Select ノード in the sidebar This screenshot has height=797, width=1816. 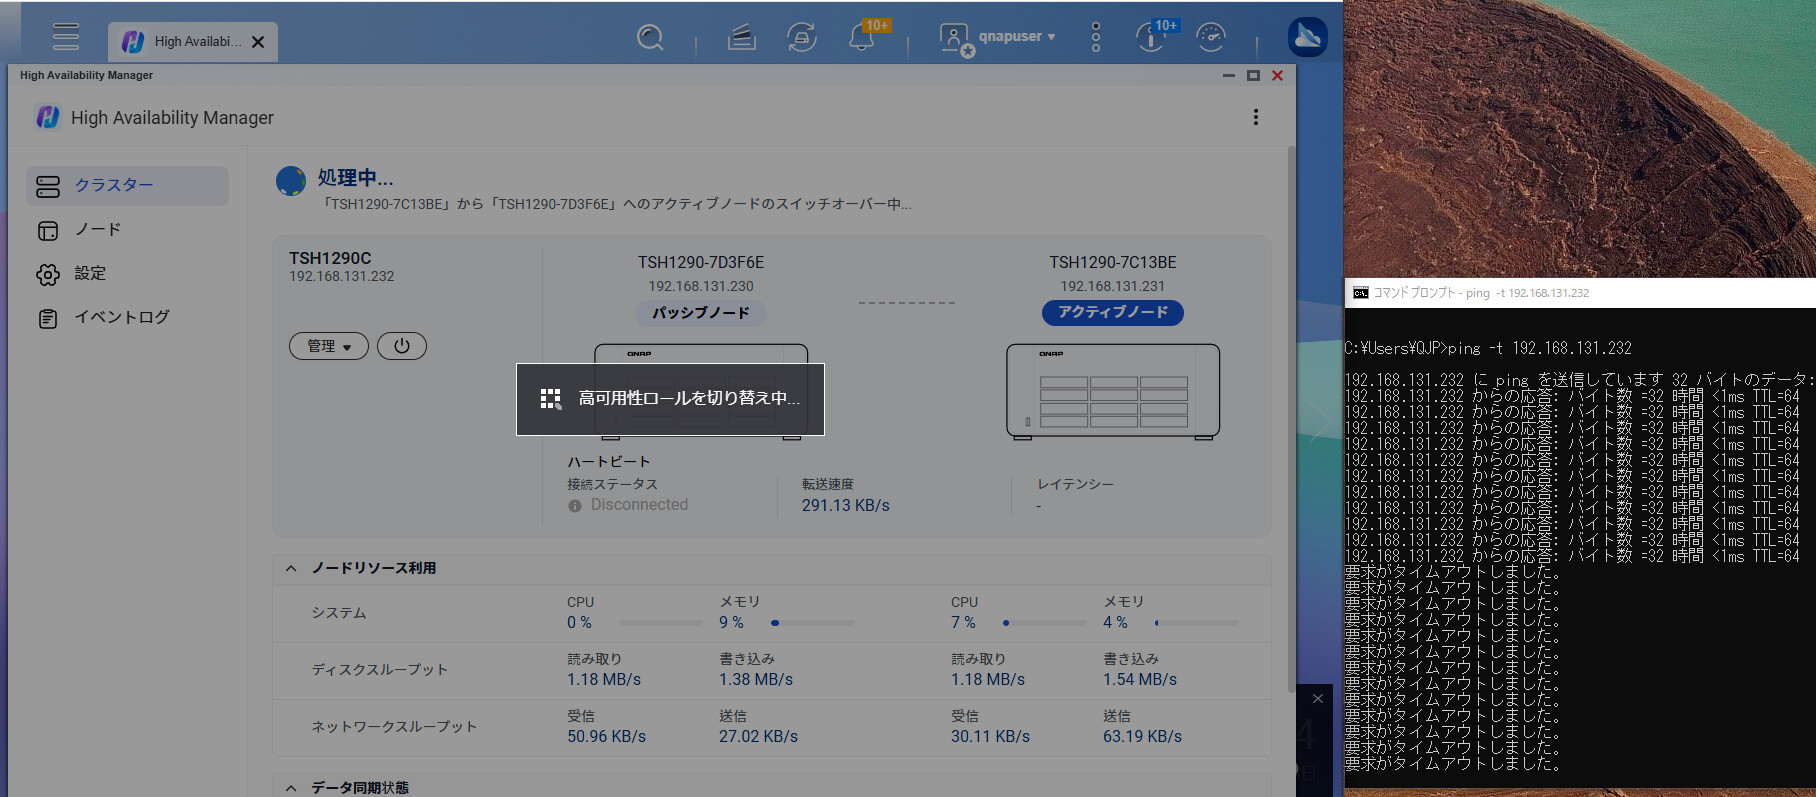coord(128,229)
